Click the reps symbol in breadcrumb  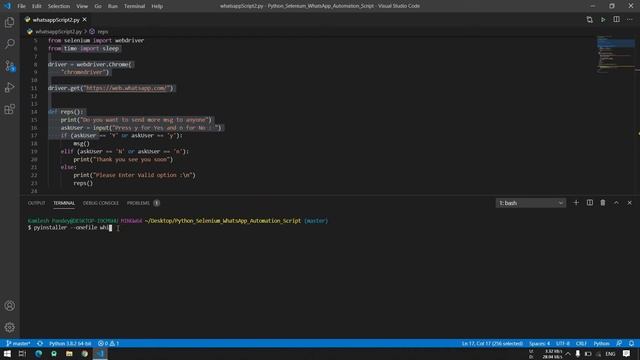click(103, 31)
